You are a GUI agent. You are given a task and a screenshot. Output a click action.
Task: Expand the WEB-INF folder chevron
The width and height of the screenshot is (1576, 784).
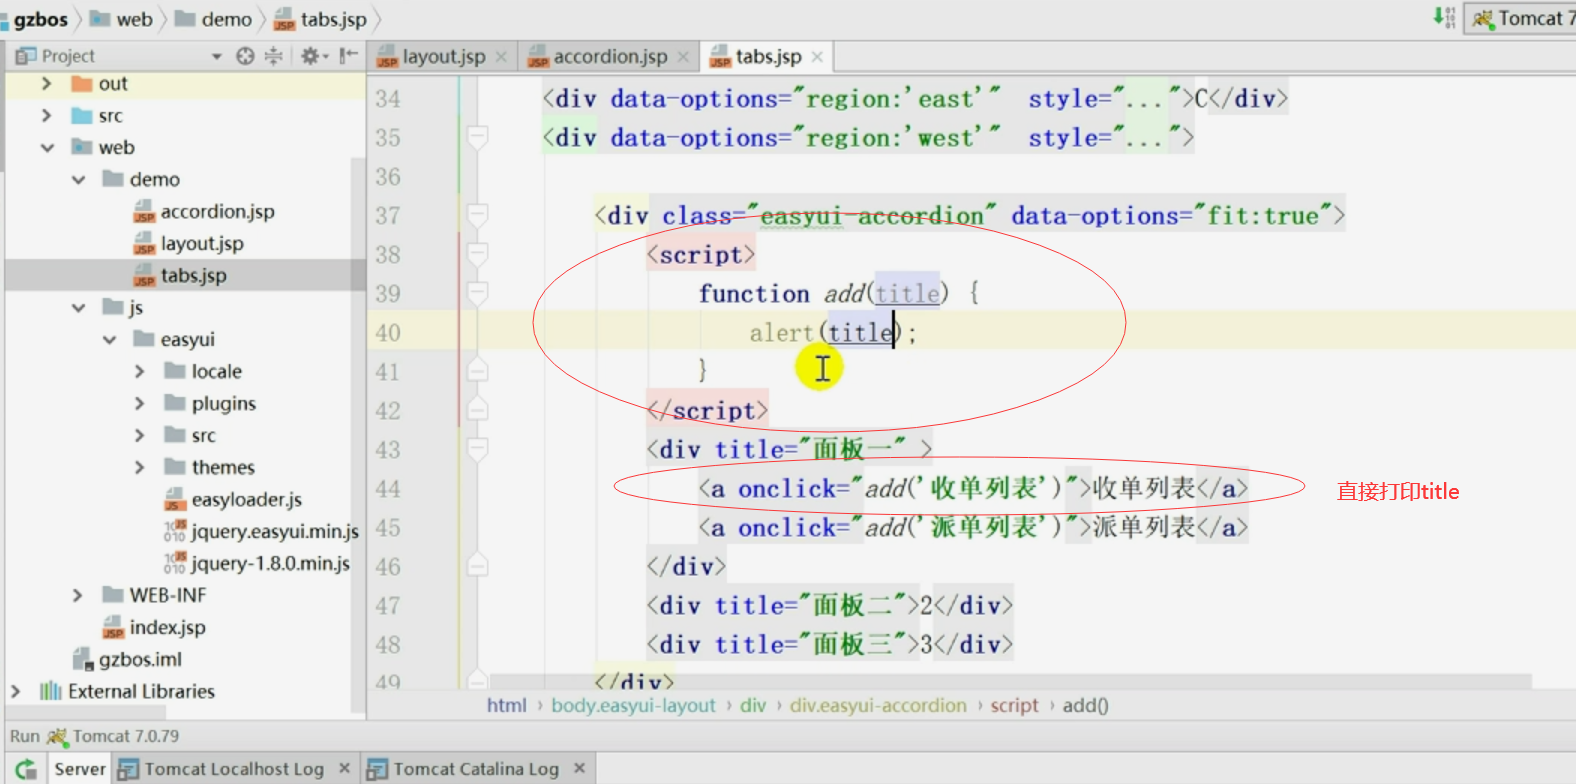click(x=78, y=596)
